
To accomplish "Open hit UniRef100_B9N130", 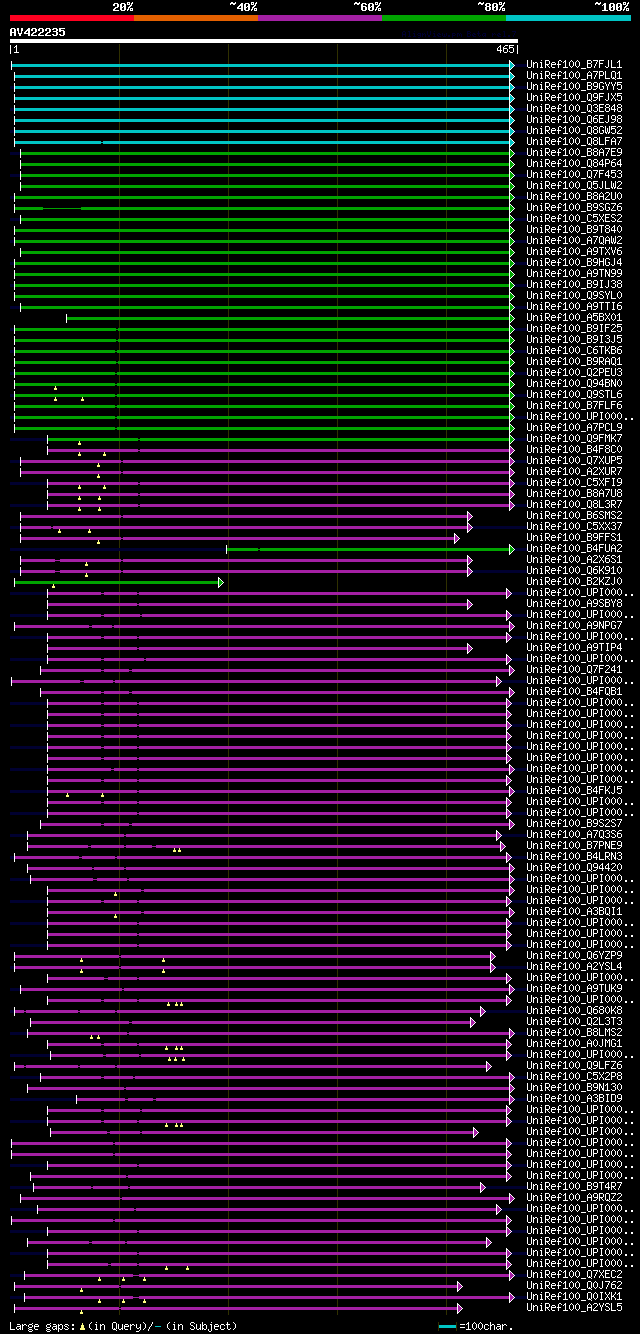I will [x=574, y=1087].
